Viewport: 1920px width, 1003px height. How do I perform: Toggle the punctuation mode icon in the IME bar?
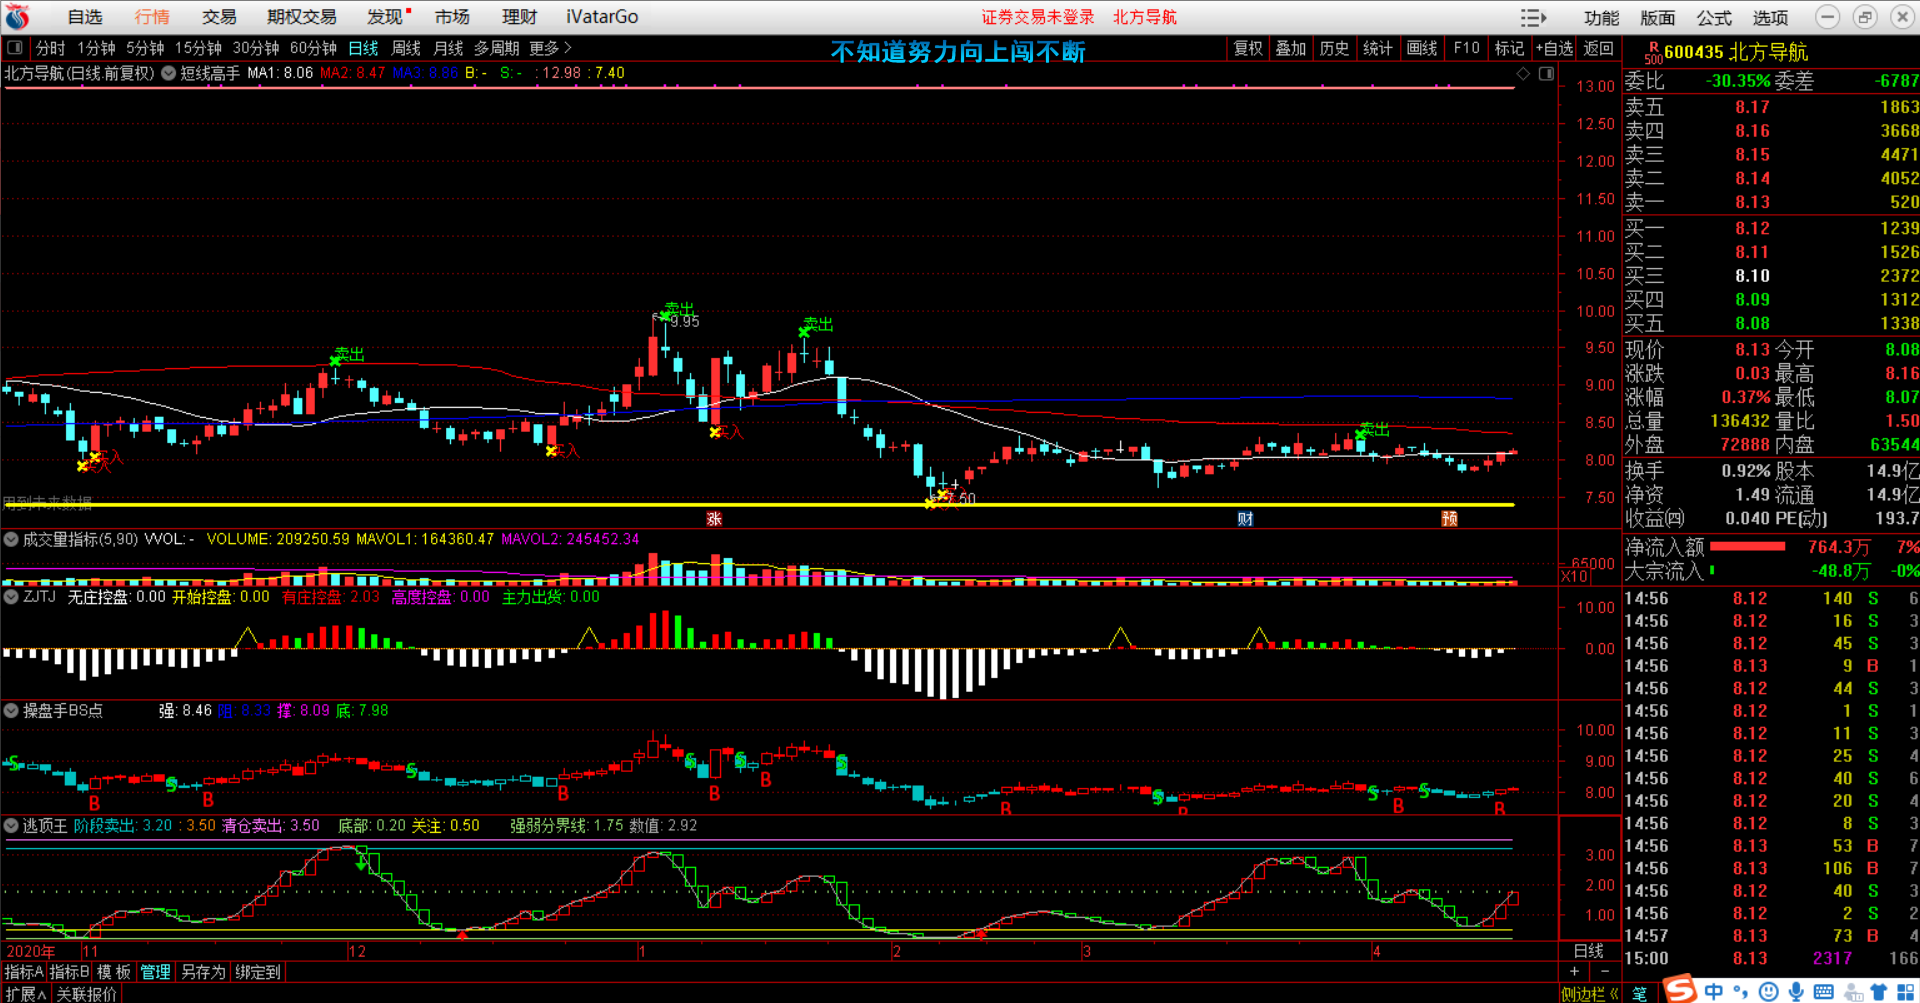pos(1741,991)
